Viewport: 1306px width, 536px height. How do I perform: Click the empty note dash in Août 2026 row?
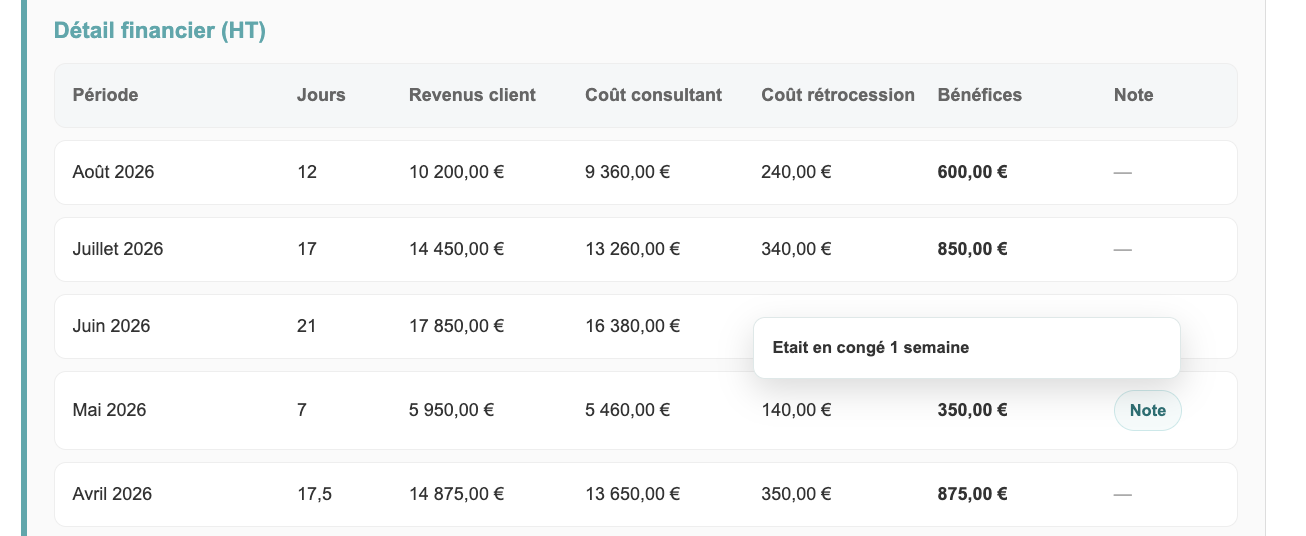pyautogui.click(x=1122, y=172)
